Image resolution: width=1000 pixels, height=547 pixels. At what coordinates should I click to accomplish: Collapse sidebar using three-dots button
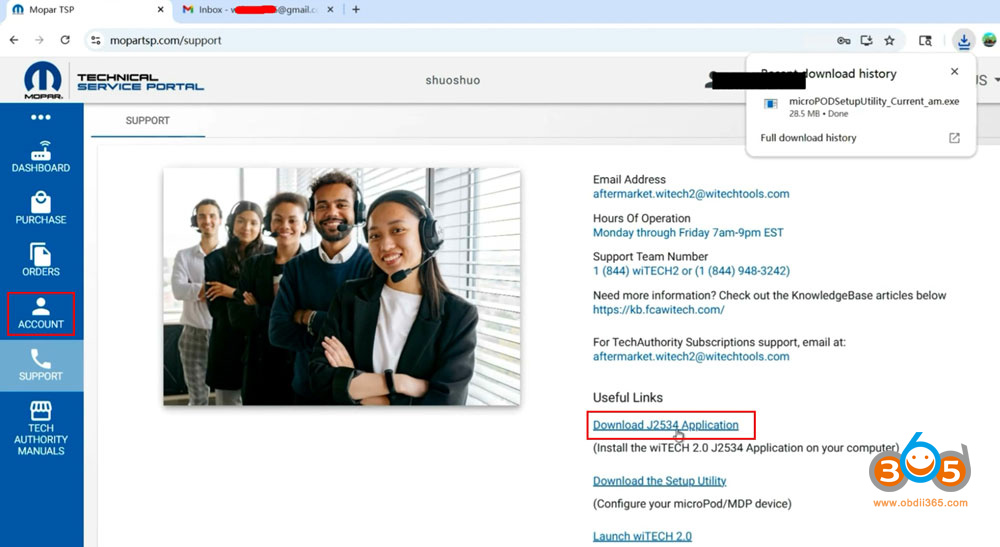pos(41,117)
